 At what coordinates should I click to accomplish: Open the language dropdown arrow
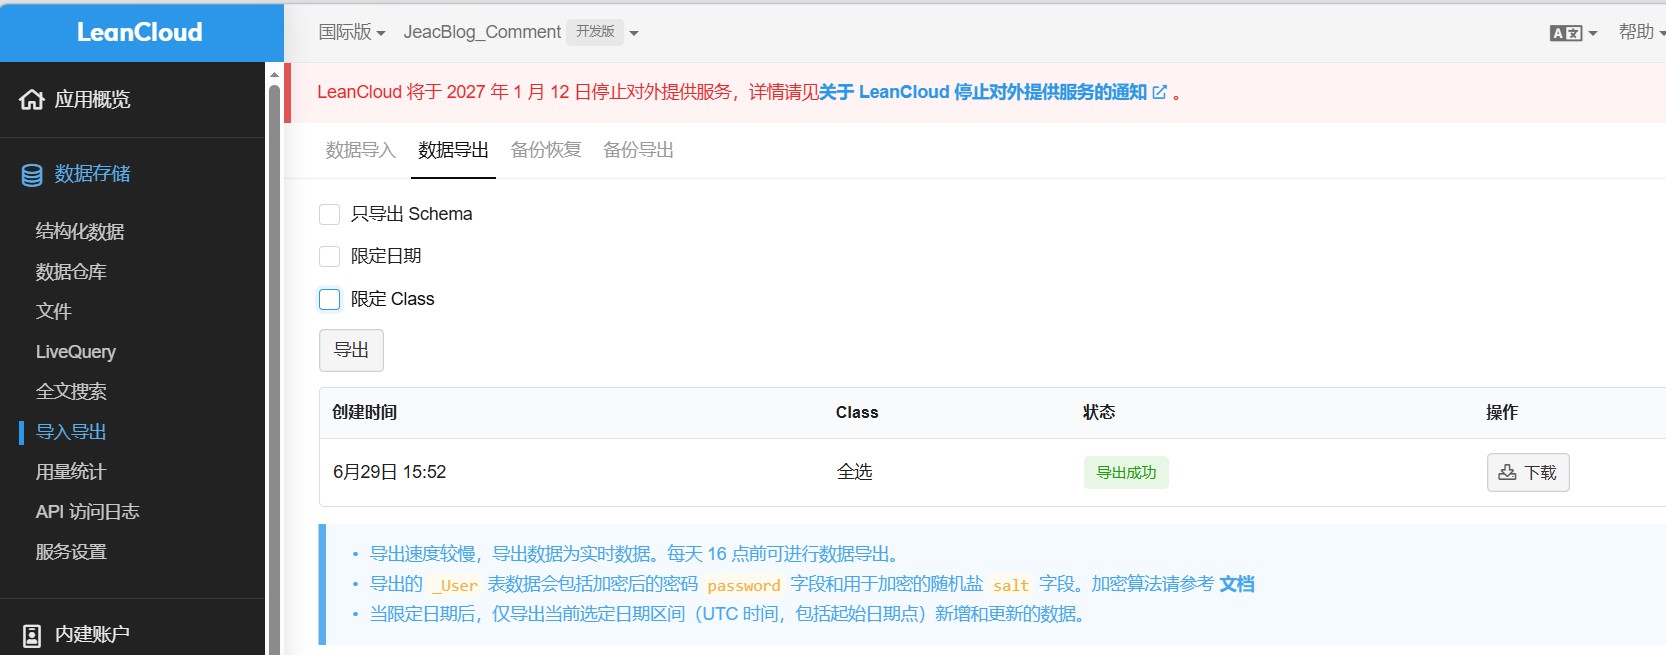click(x=1593, y=33)
